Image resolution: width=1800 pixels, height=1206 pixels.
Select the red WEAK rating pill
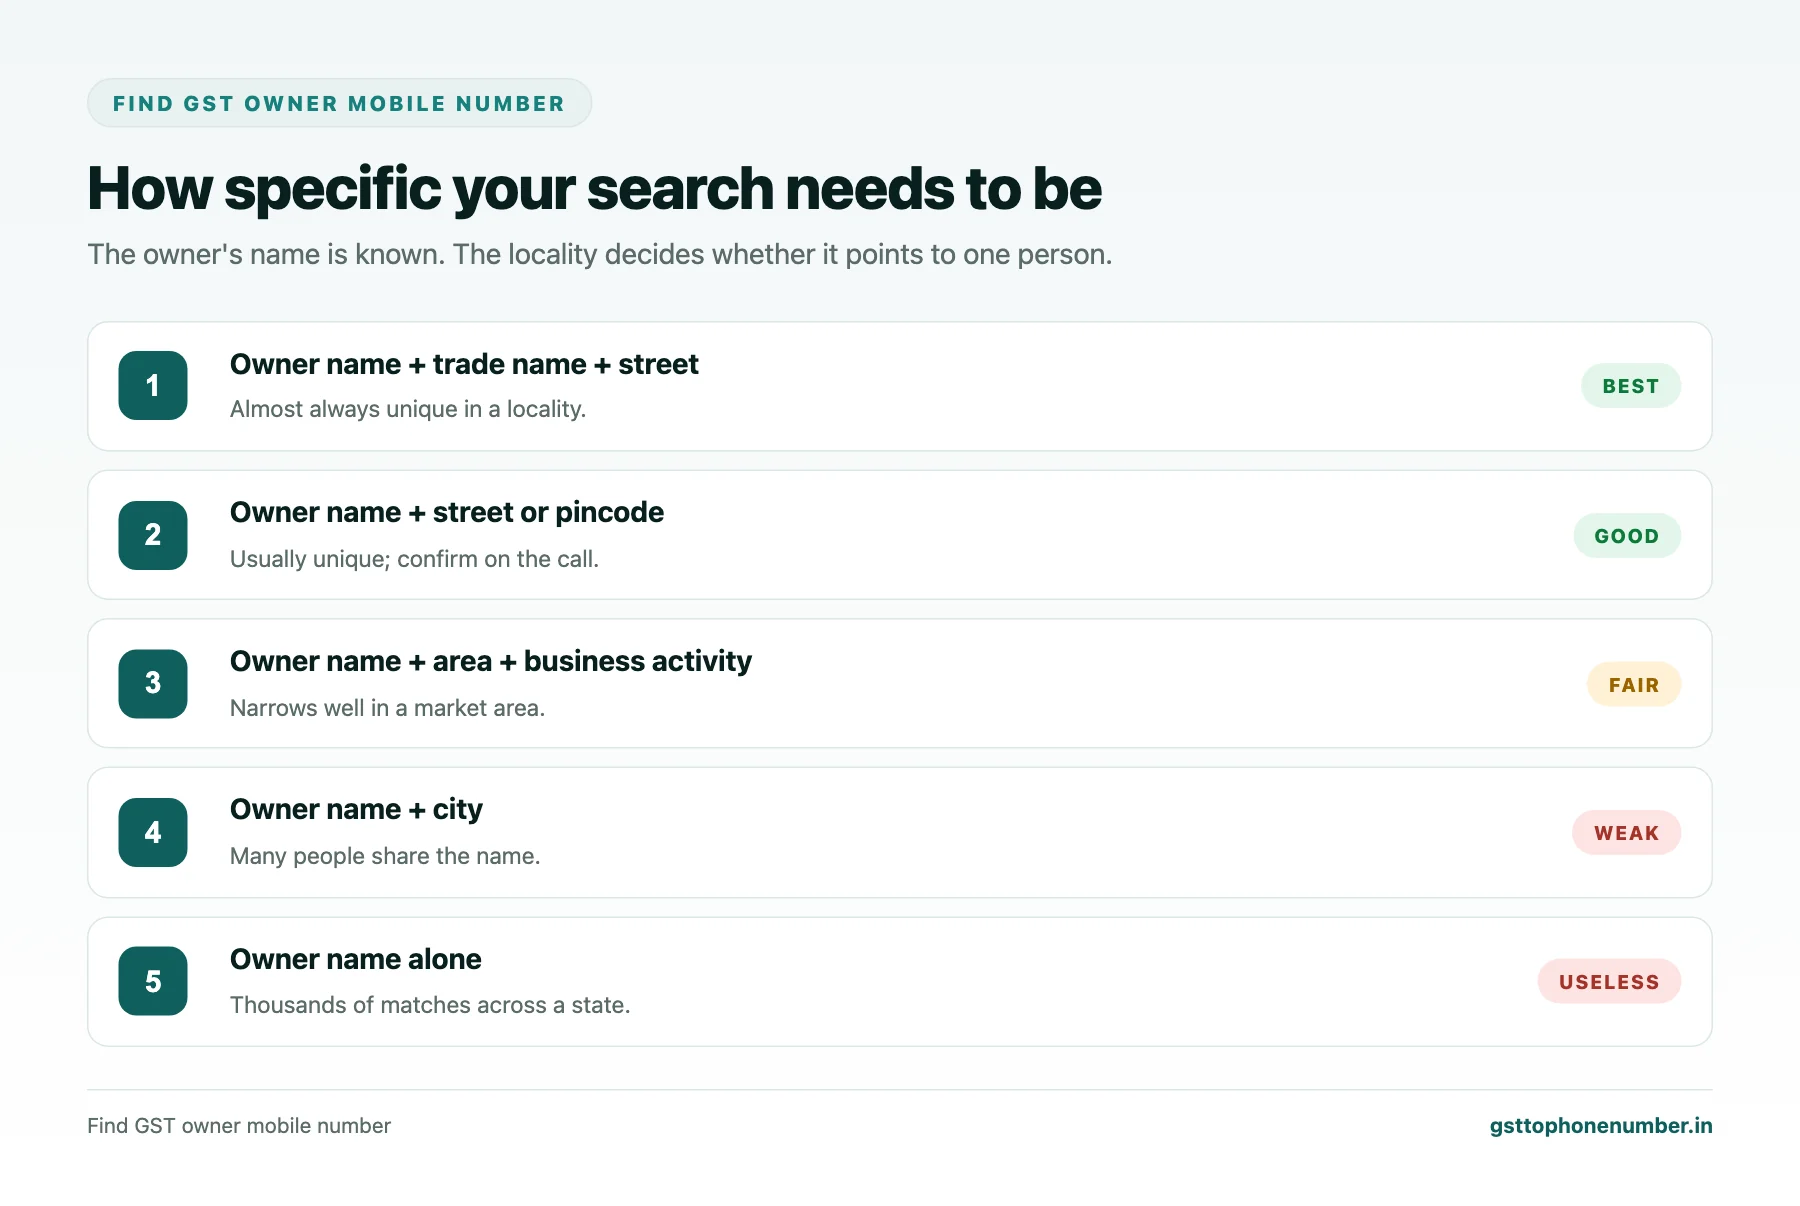pos(1626,833)
